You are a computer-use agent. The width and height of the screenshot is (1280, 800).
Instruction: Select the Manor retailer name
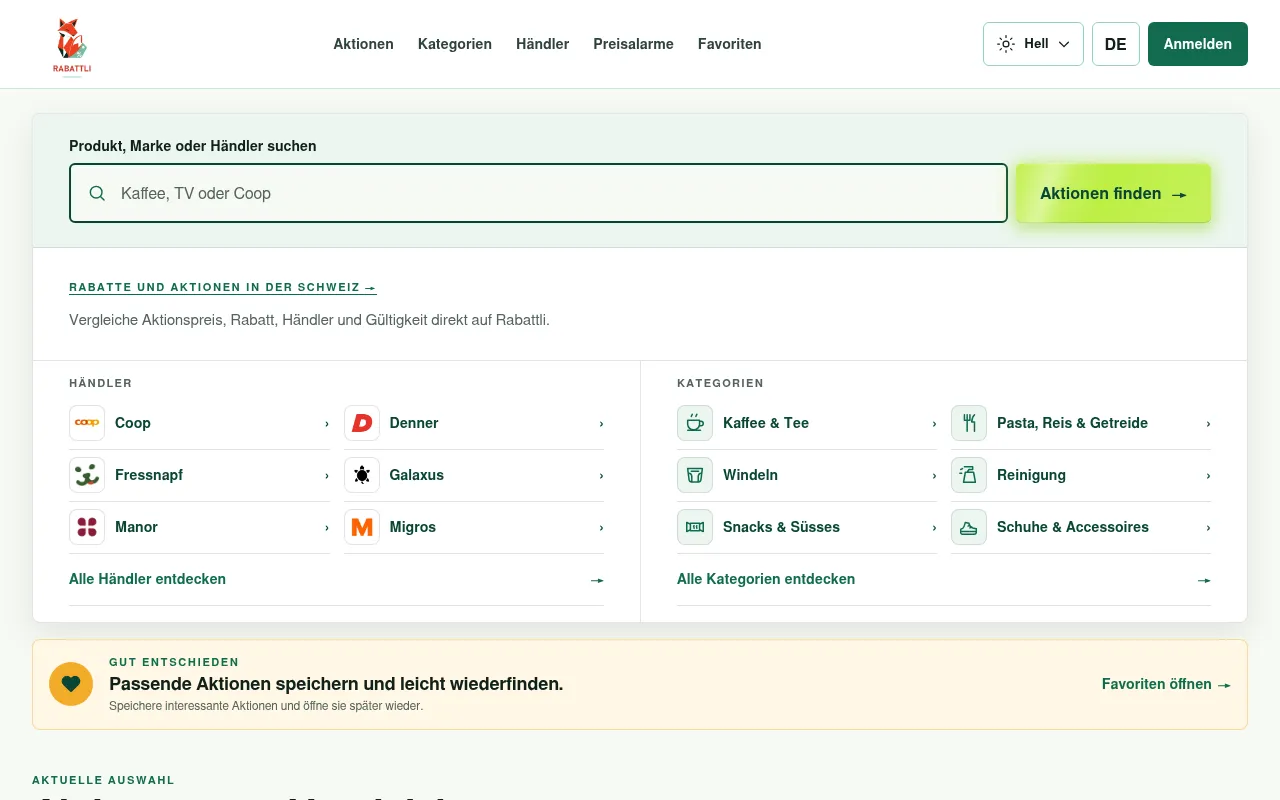click(x=136, y=527)
